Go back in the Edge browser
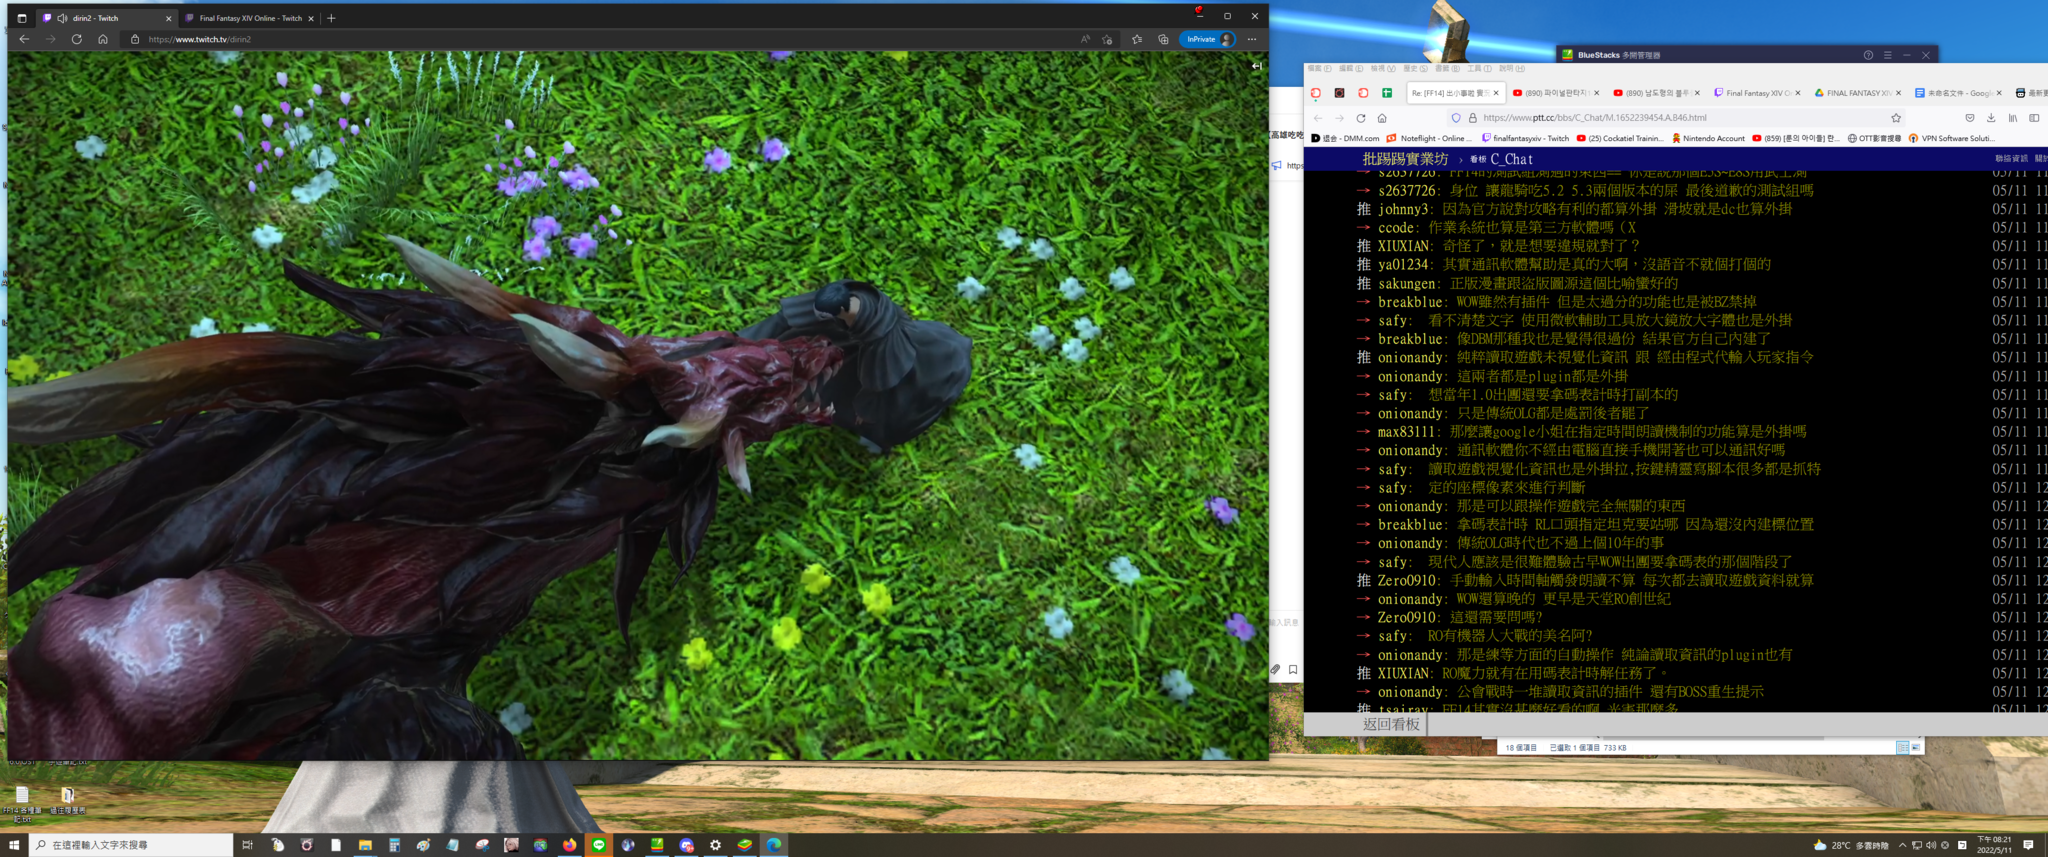The width and height of the screenshot is (2048, 857). pyautogui.click(x=24, y=39)
